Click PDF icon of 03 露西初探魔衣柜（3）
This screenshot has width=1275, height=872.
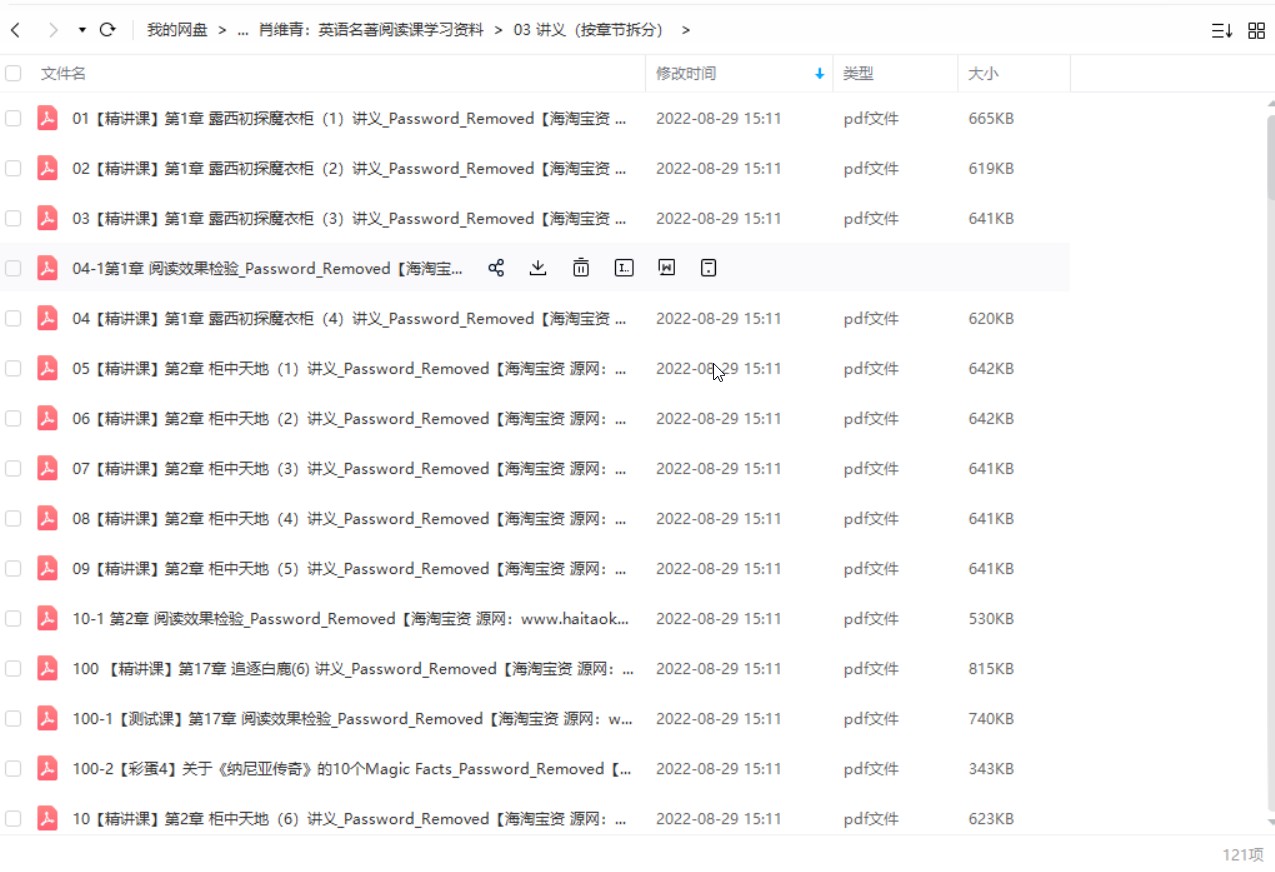(x=47, y=218)
